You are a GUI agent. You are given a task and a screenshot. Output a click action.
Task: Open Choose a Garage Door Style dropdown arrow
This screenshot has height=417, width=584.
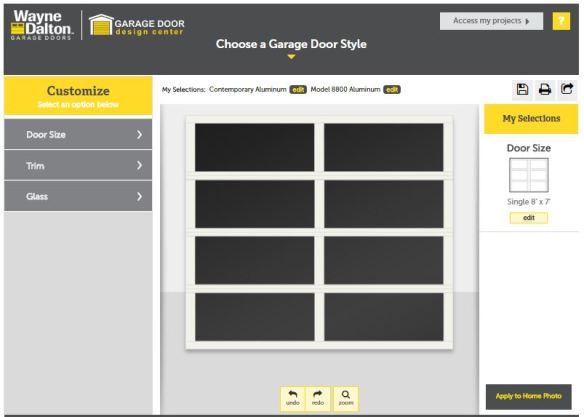(x=291, y=57)
